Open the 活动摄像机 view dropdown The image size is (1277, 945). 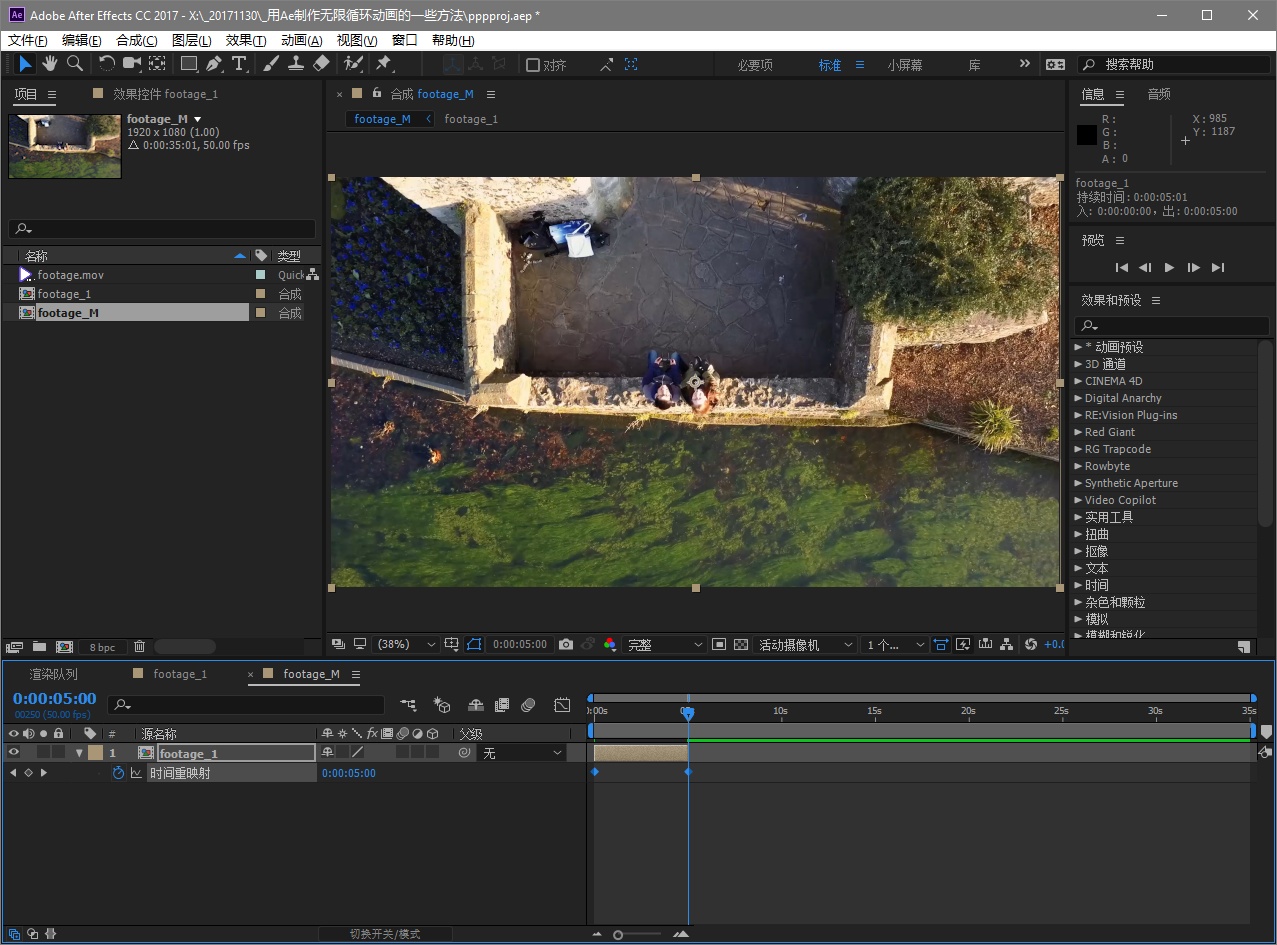click(x=806, y=645)
